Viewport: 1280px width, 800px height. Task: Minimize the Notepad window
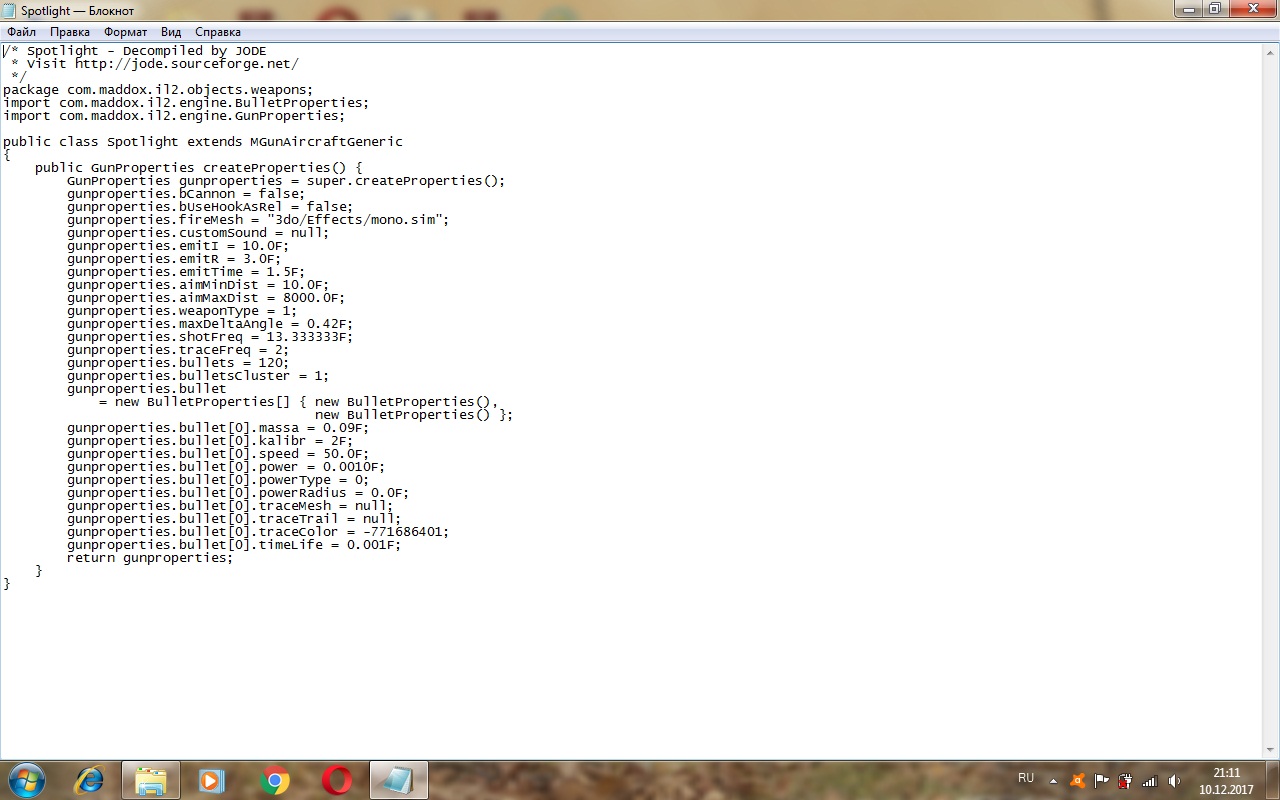1190,9
